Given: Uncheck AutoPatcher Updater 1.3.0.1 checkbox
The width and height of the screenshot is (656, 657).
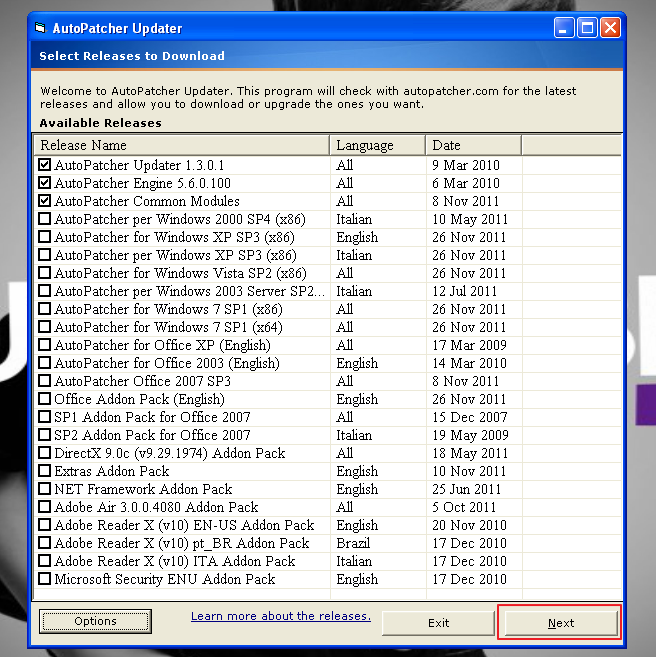Looking at the screenshot, I should [x=44, y=165].
